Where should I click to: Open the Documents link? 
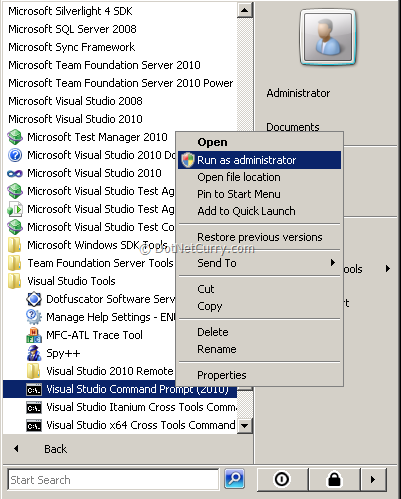click(x=293, y=127)
